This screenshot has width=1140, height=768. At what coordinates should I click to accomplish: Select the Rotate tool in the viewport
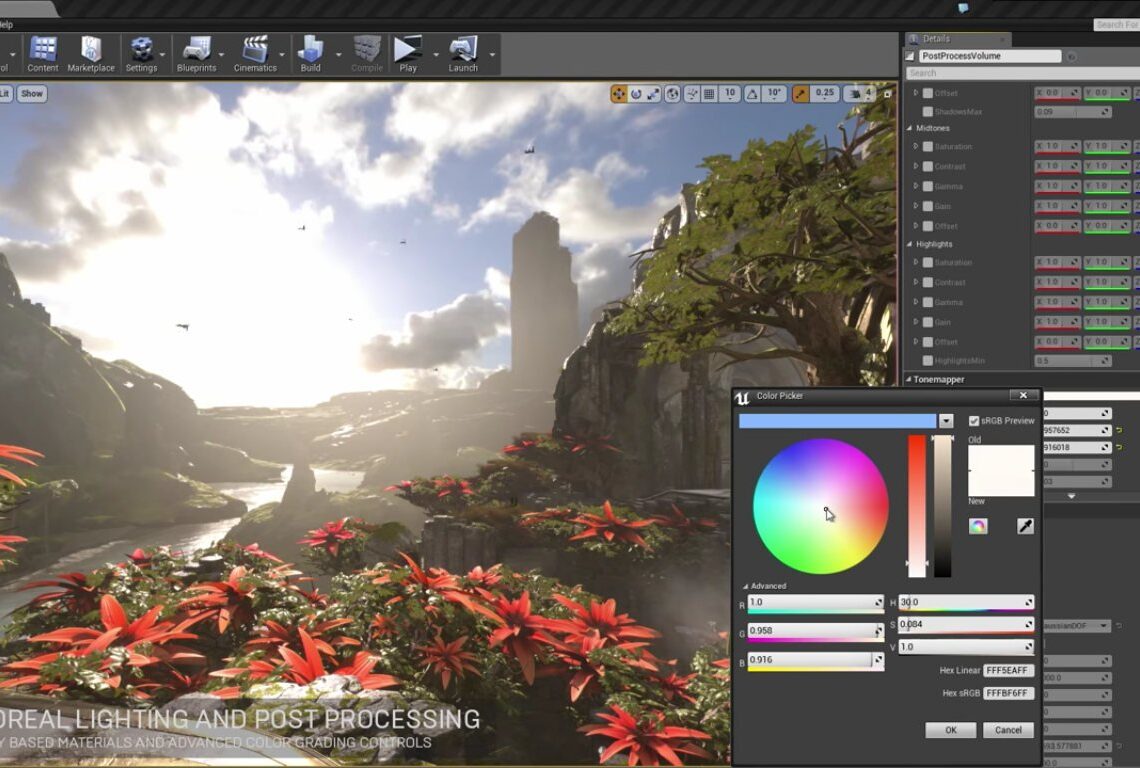tap(637, 92)
